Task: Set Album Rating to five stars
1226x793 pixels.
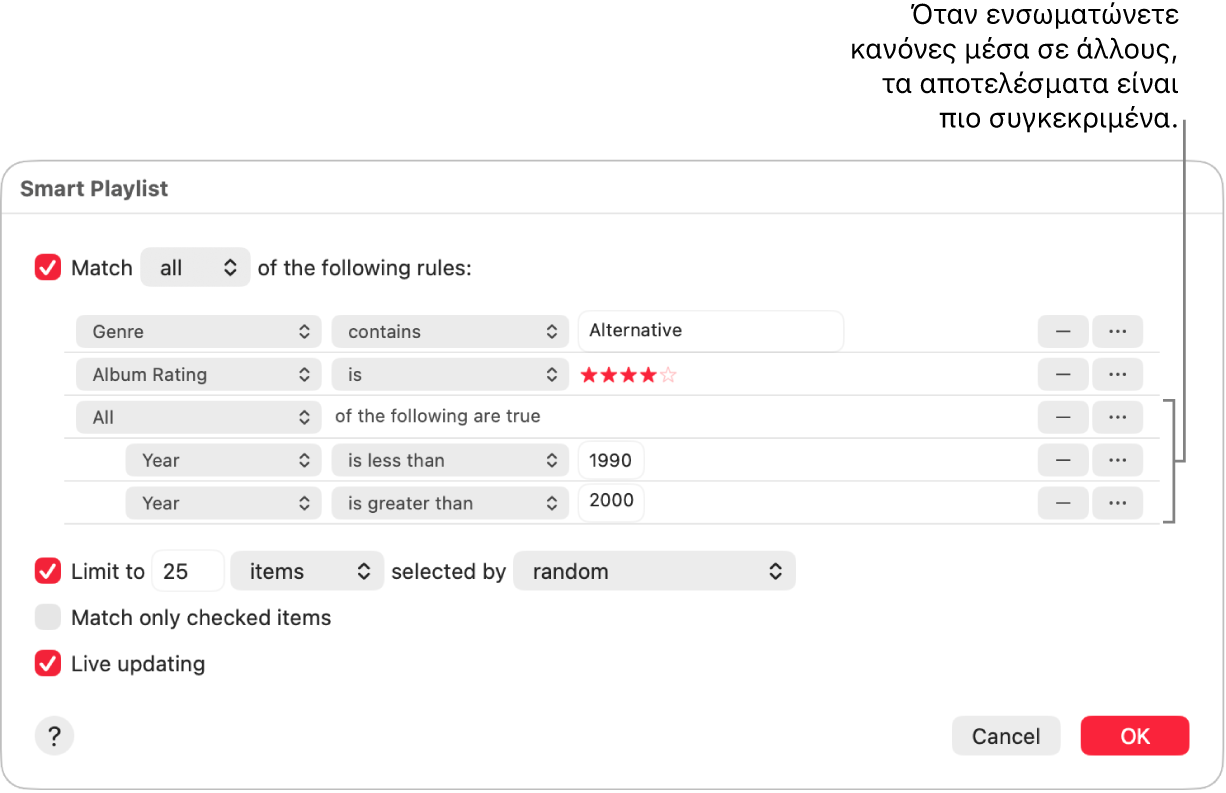Action: coord(669,376)
